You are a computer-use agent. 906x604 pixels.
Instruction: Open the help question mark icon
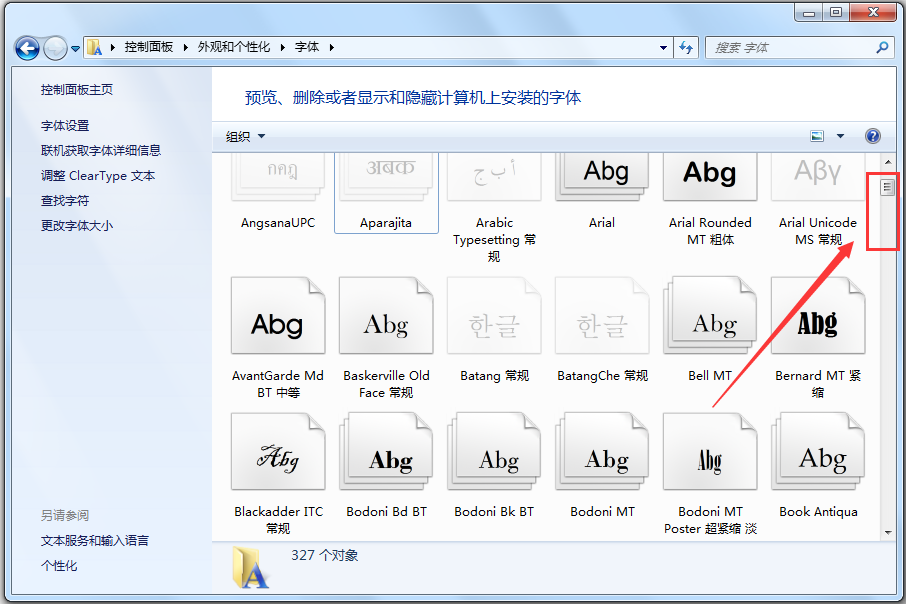tap(872, 136)
